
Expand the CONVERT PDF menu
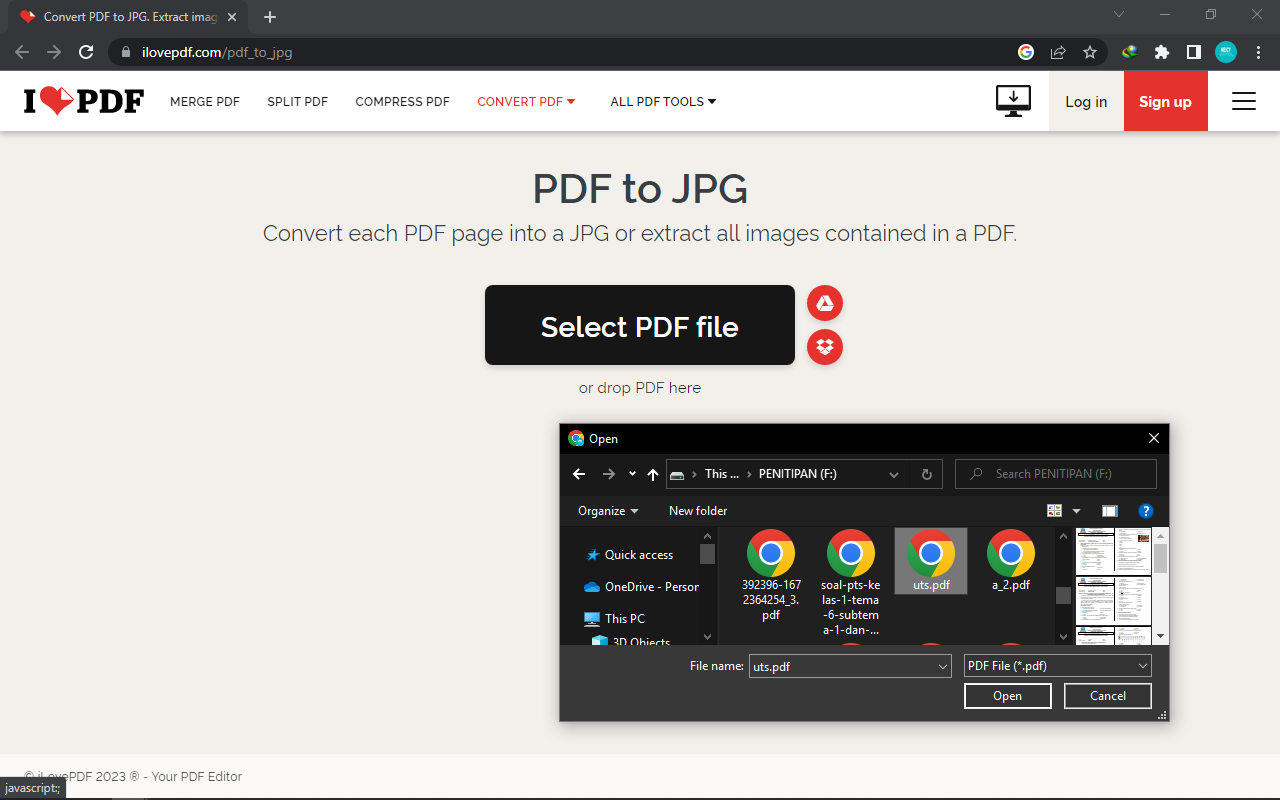point(526,101)
